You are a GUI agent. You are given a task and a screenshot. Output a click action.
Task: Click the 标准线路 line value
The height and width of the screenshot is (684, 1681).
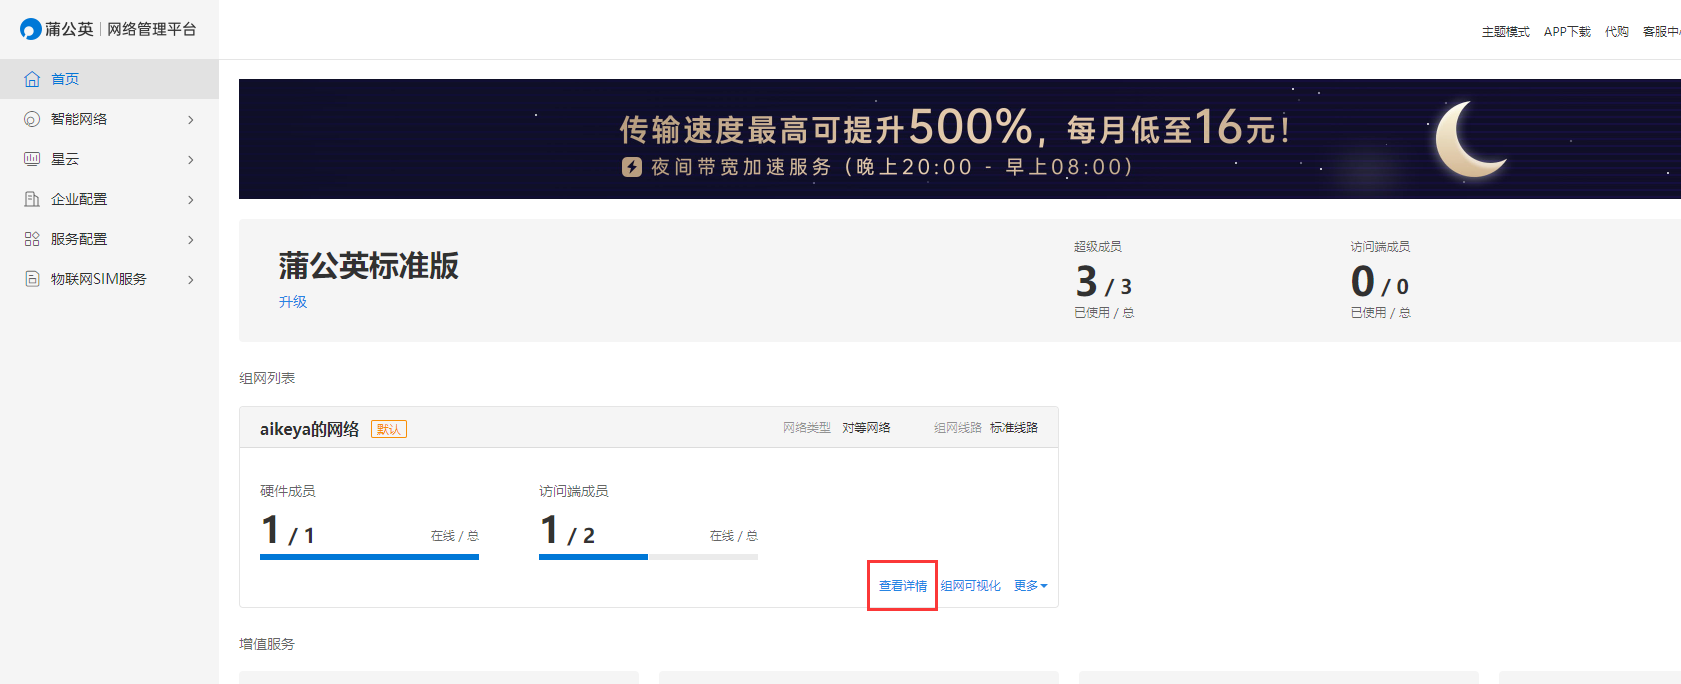point(1014,428)
